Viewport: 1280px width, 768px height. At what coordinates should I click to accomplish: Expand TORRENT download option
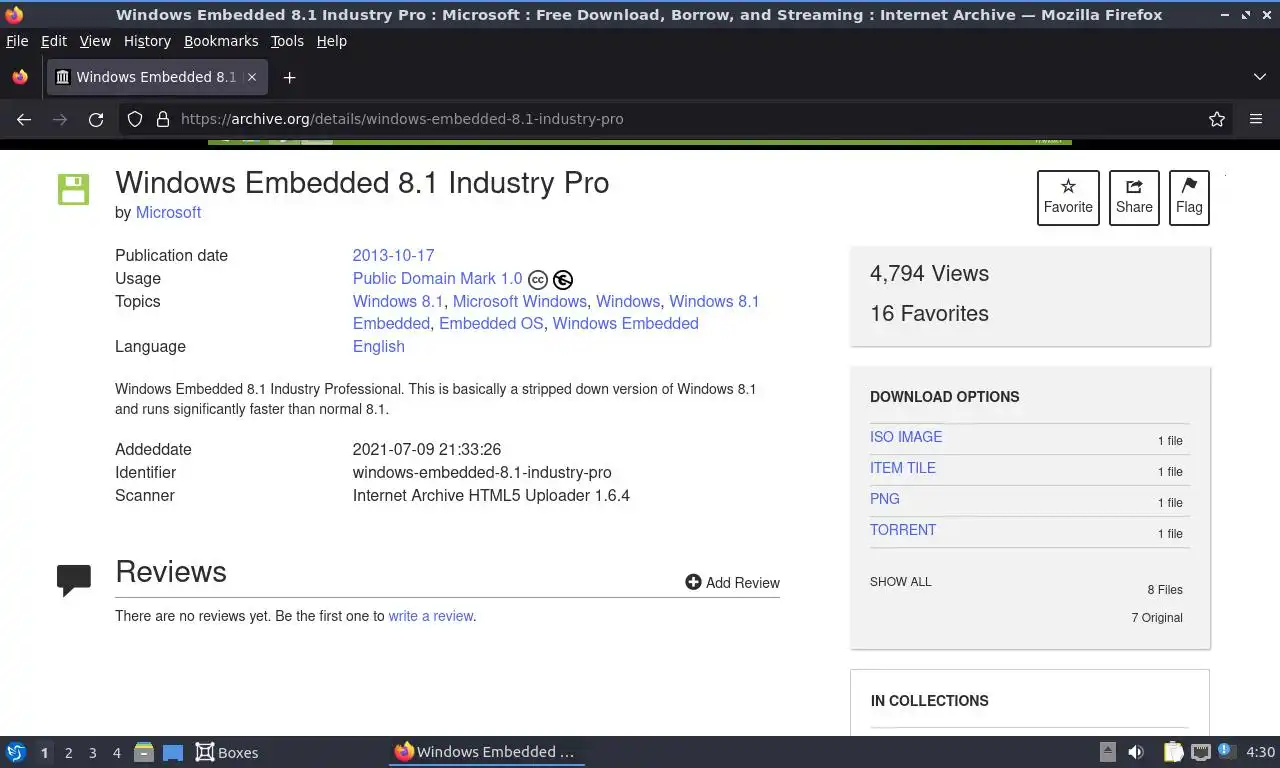pyautogui.click(x=903, y=530)
